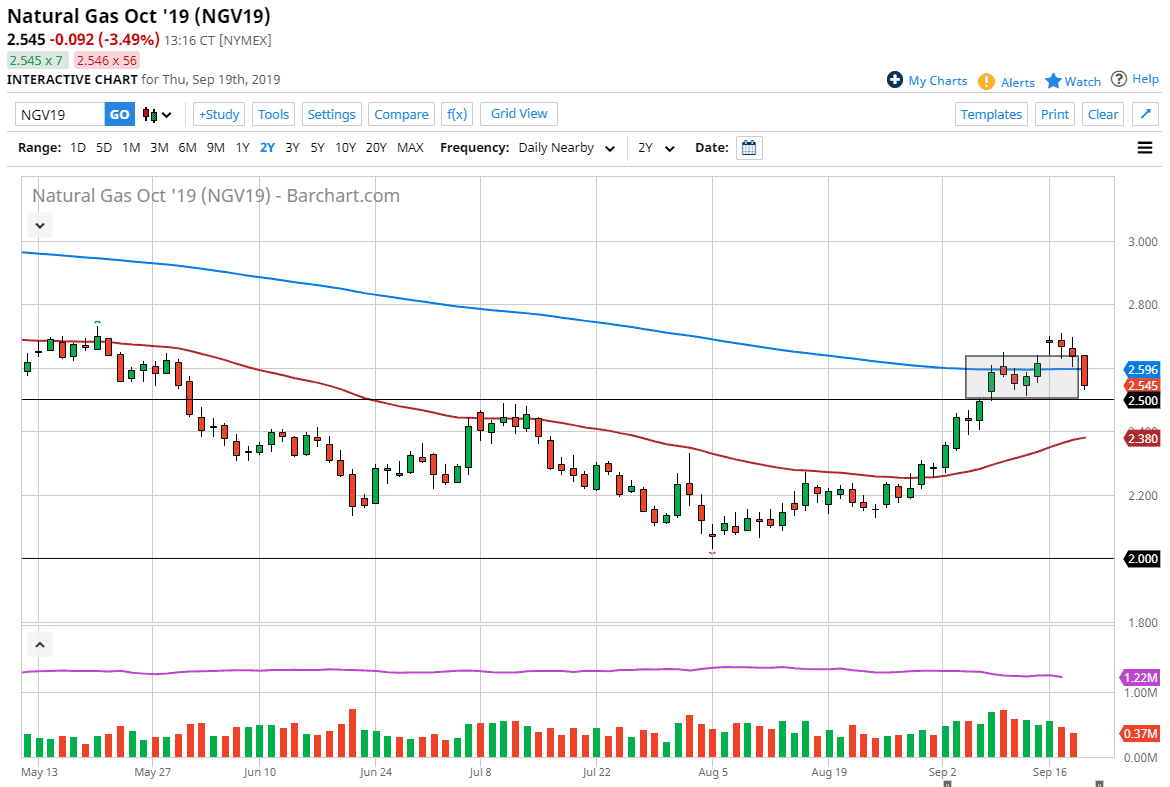
Task: Collapse the price chart pane chevron
Action: click(39, 226)
